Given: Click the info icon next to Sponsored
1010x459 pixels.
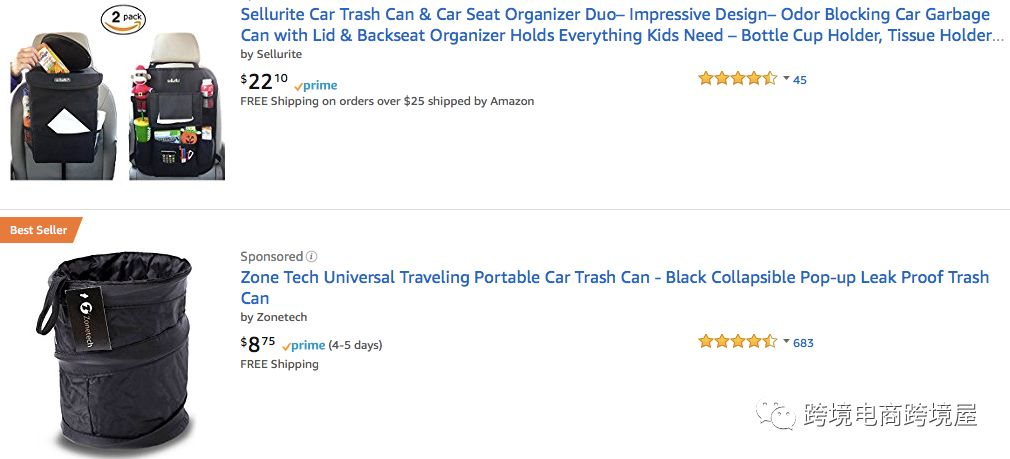Looking at the screenshot, I should pos(312,257).
